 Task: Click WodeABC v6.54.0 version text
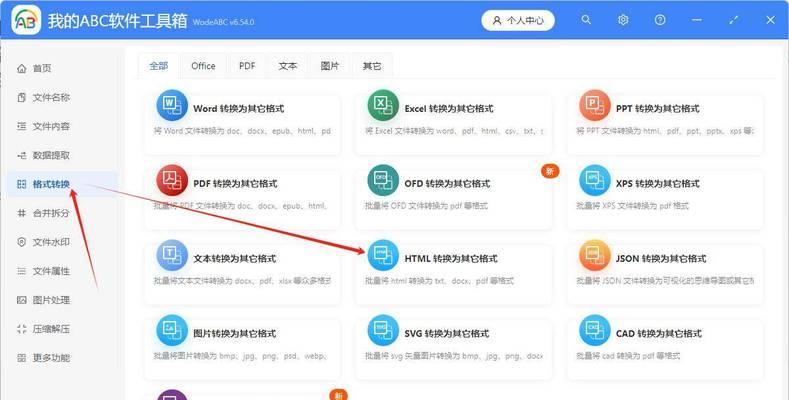[x=223, y=22]
